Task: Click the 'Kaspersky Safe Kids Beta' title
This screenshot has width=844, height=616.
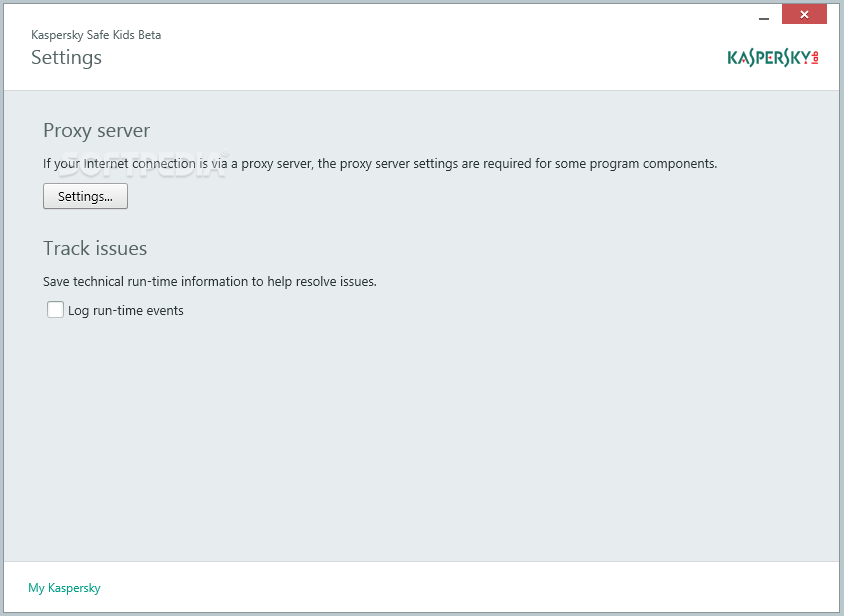Action: click(96, 35)
